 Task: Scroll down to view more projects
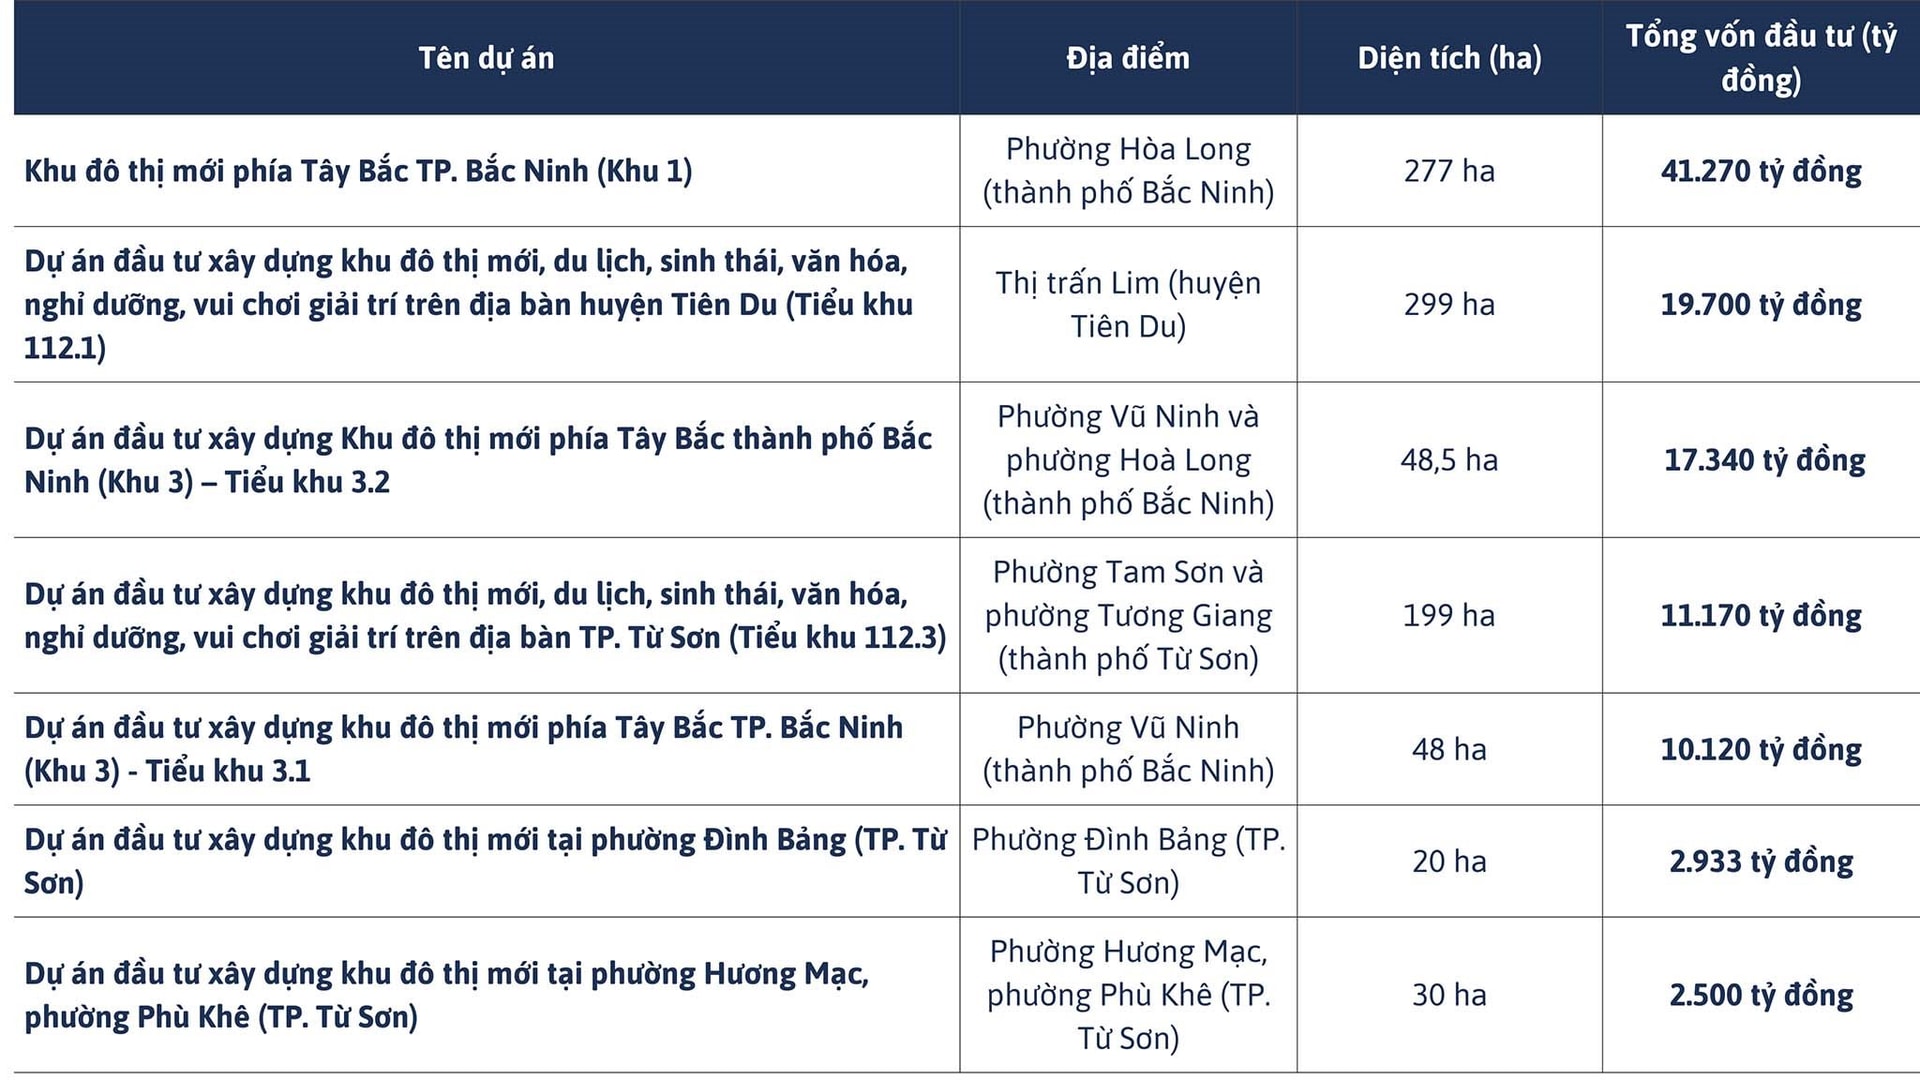[960, 1029]
